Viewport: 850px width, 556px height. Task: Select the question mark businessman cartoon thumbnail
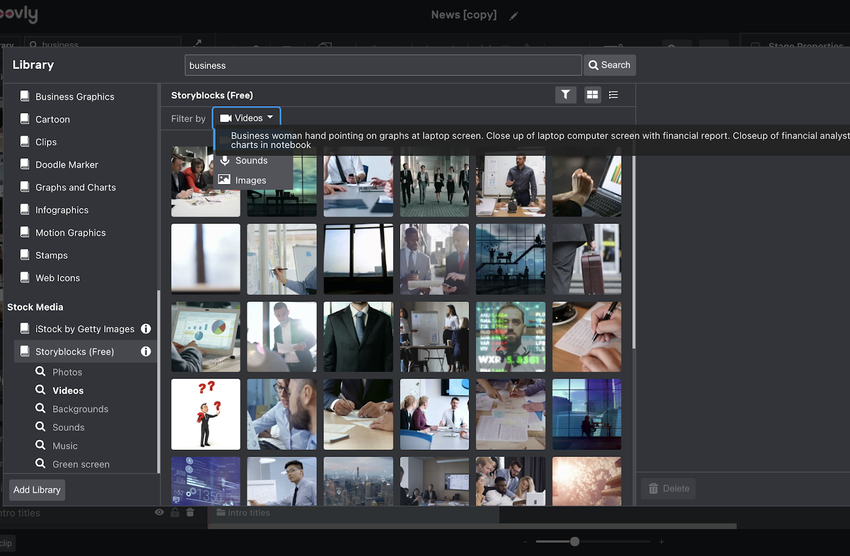click(205, 415)
